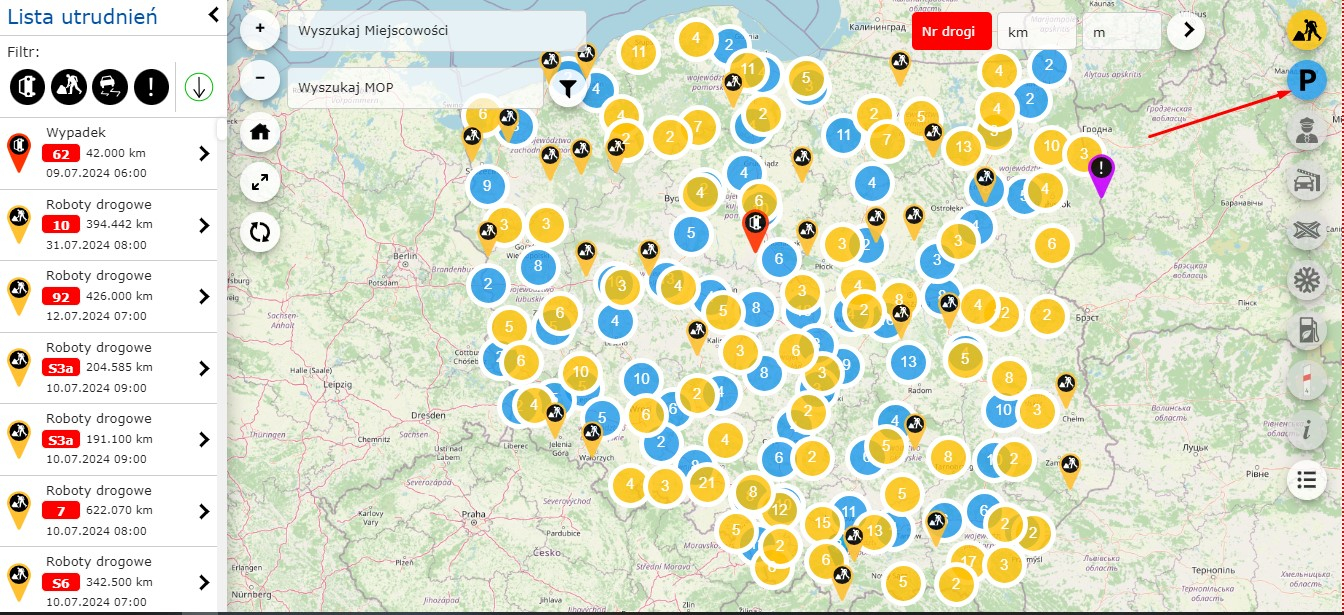Filter list by accident icon
Image resolution: width=1344 pixels, height=615 pixels.
click(x=28, y=87)
